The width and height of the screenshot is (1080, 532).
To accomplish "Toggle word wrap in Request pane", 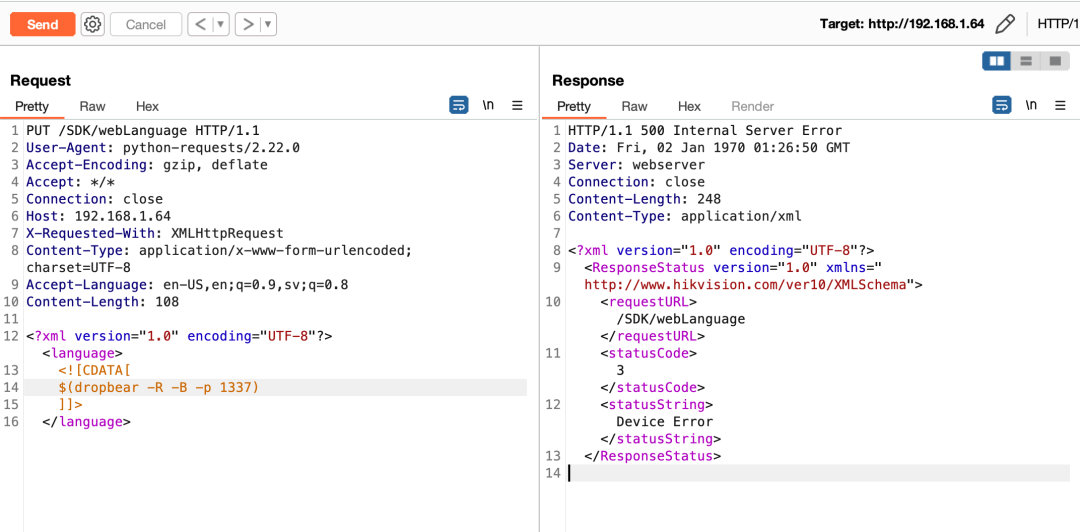I will (x=459, y=105).
